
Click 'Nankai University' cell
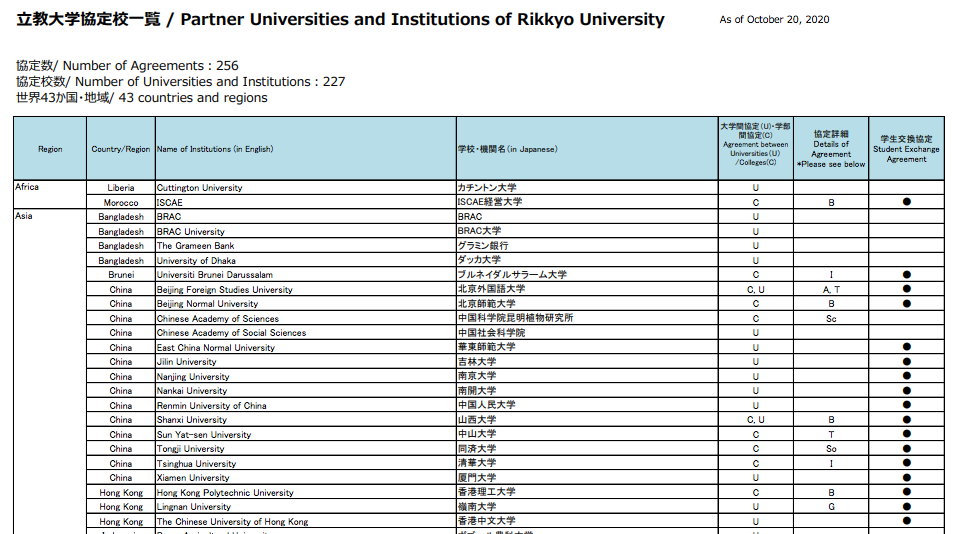306,391
